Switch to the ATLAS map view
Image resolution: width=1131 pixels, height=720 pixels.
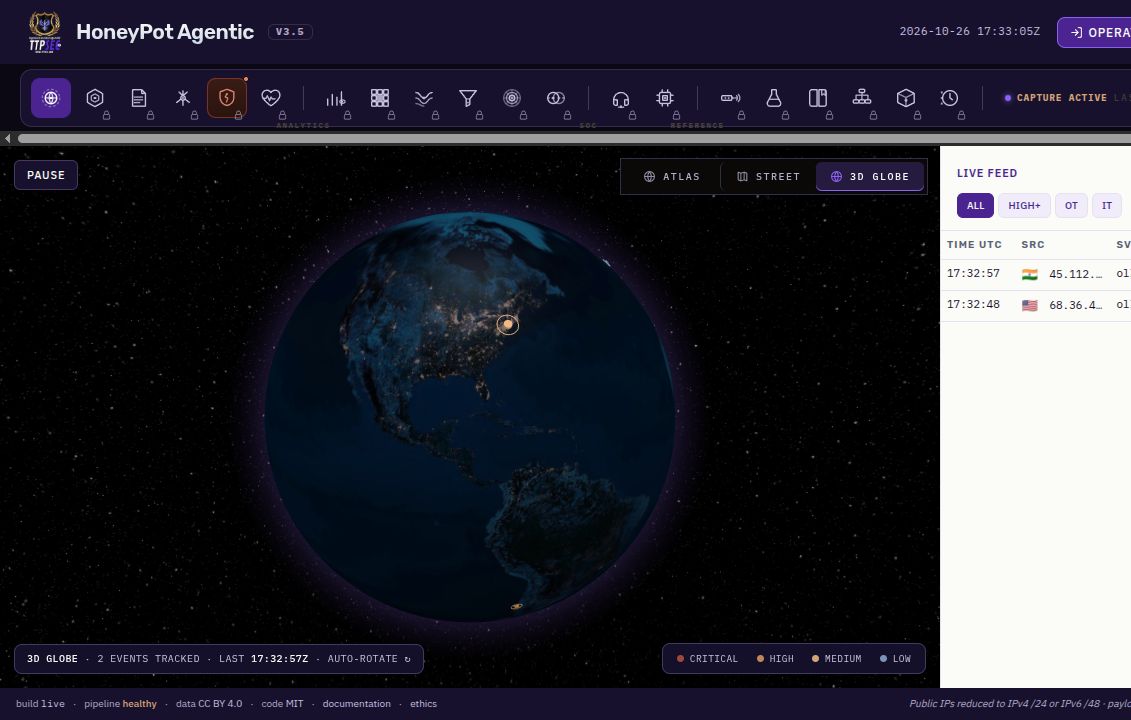672,177
